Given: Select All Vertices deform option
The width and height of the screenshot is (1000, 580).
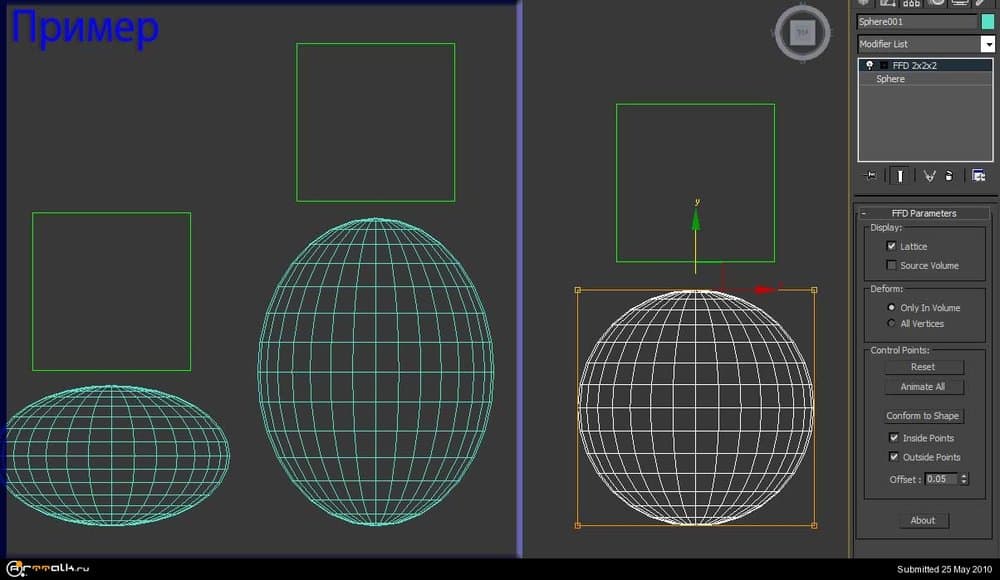Looking at the screenshot, I should pyautogui.click(x=891, y=323).
